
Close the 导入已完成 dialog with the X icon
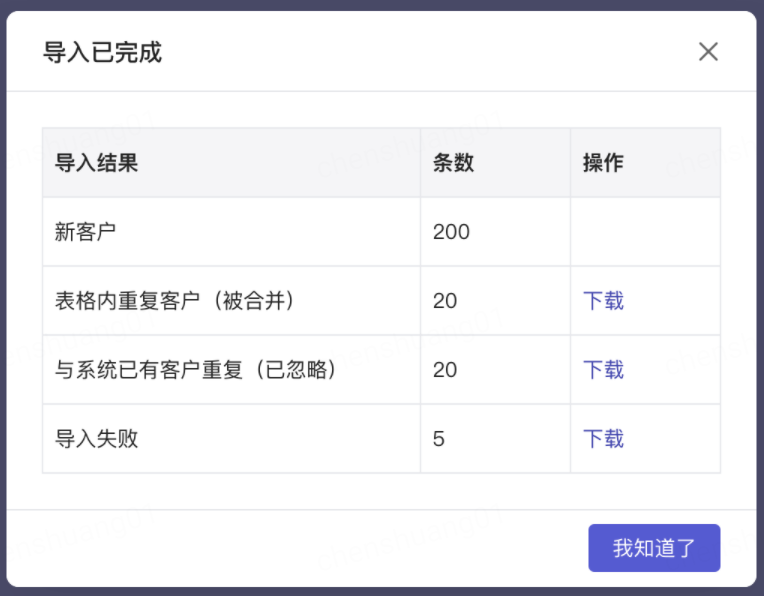(x=708, y=52)
